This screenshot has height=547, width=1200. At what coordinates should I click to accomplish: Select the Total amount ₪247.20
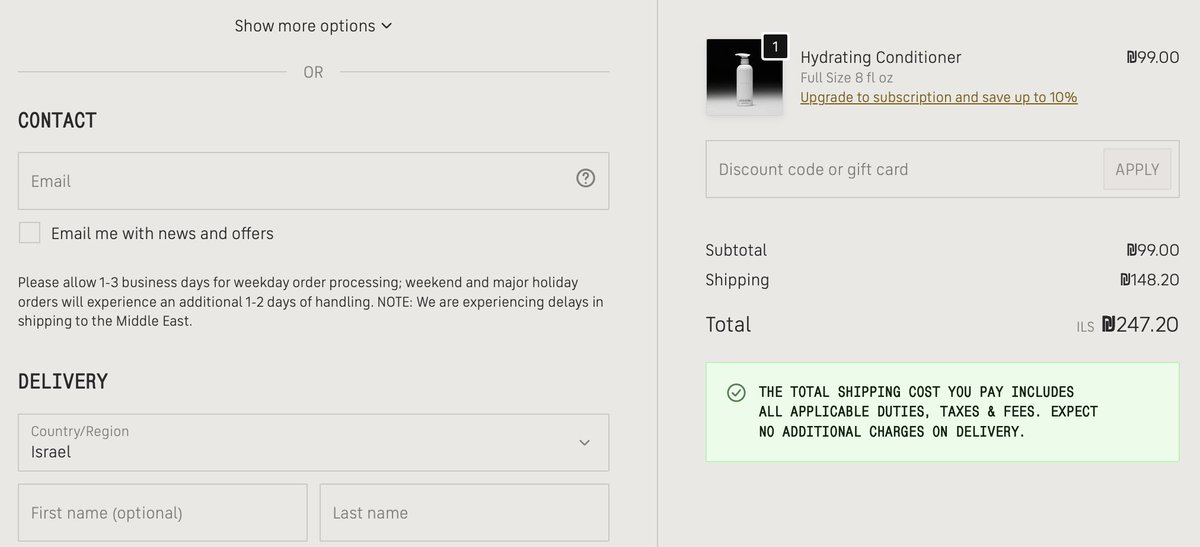tap(1140, 324)
